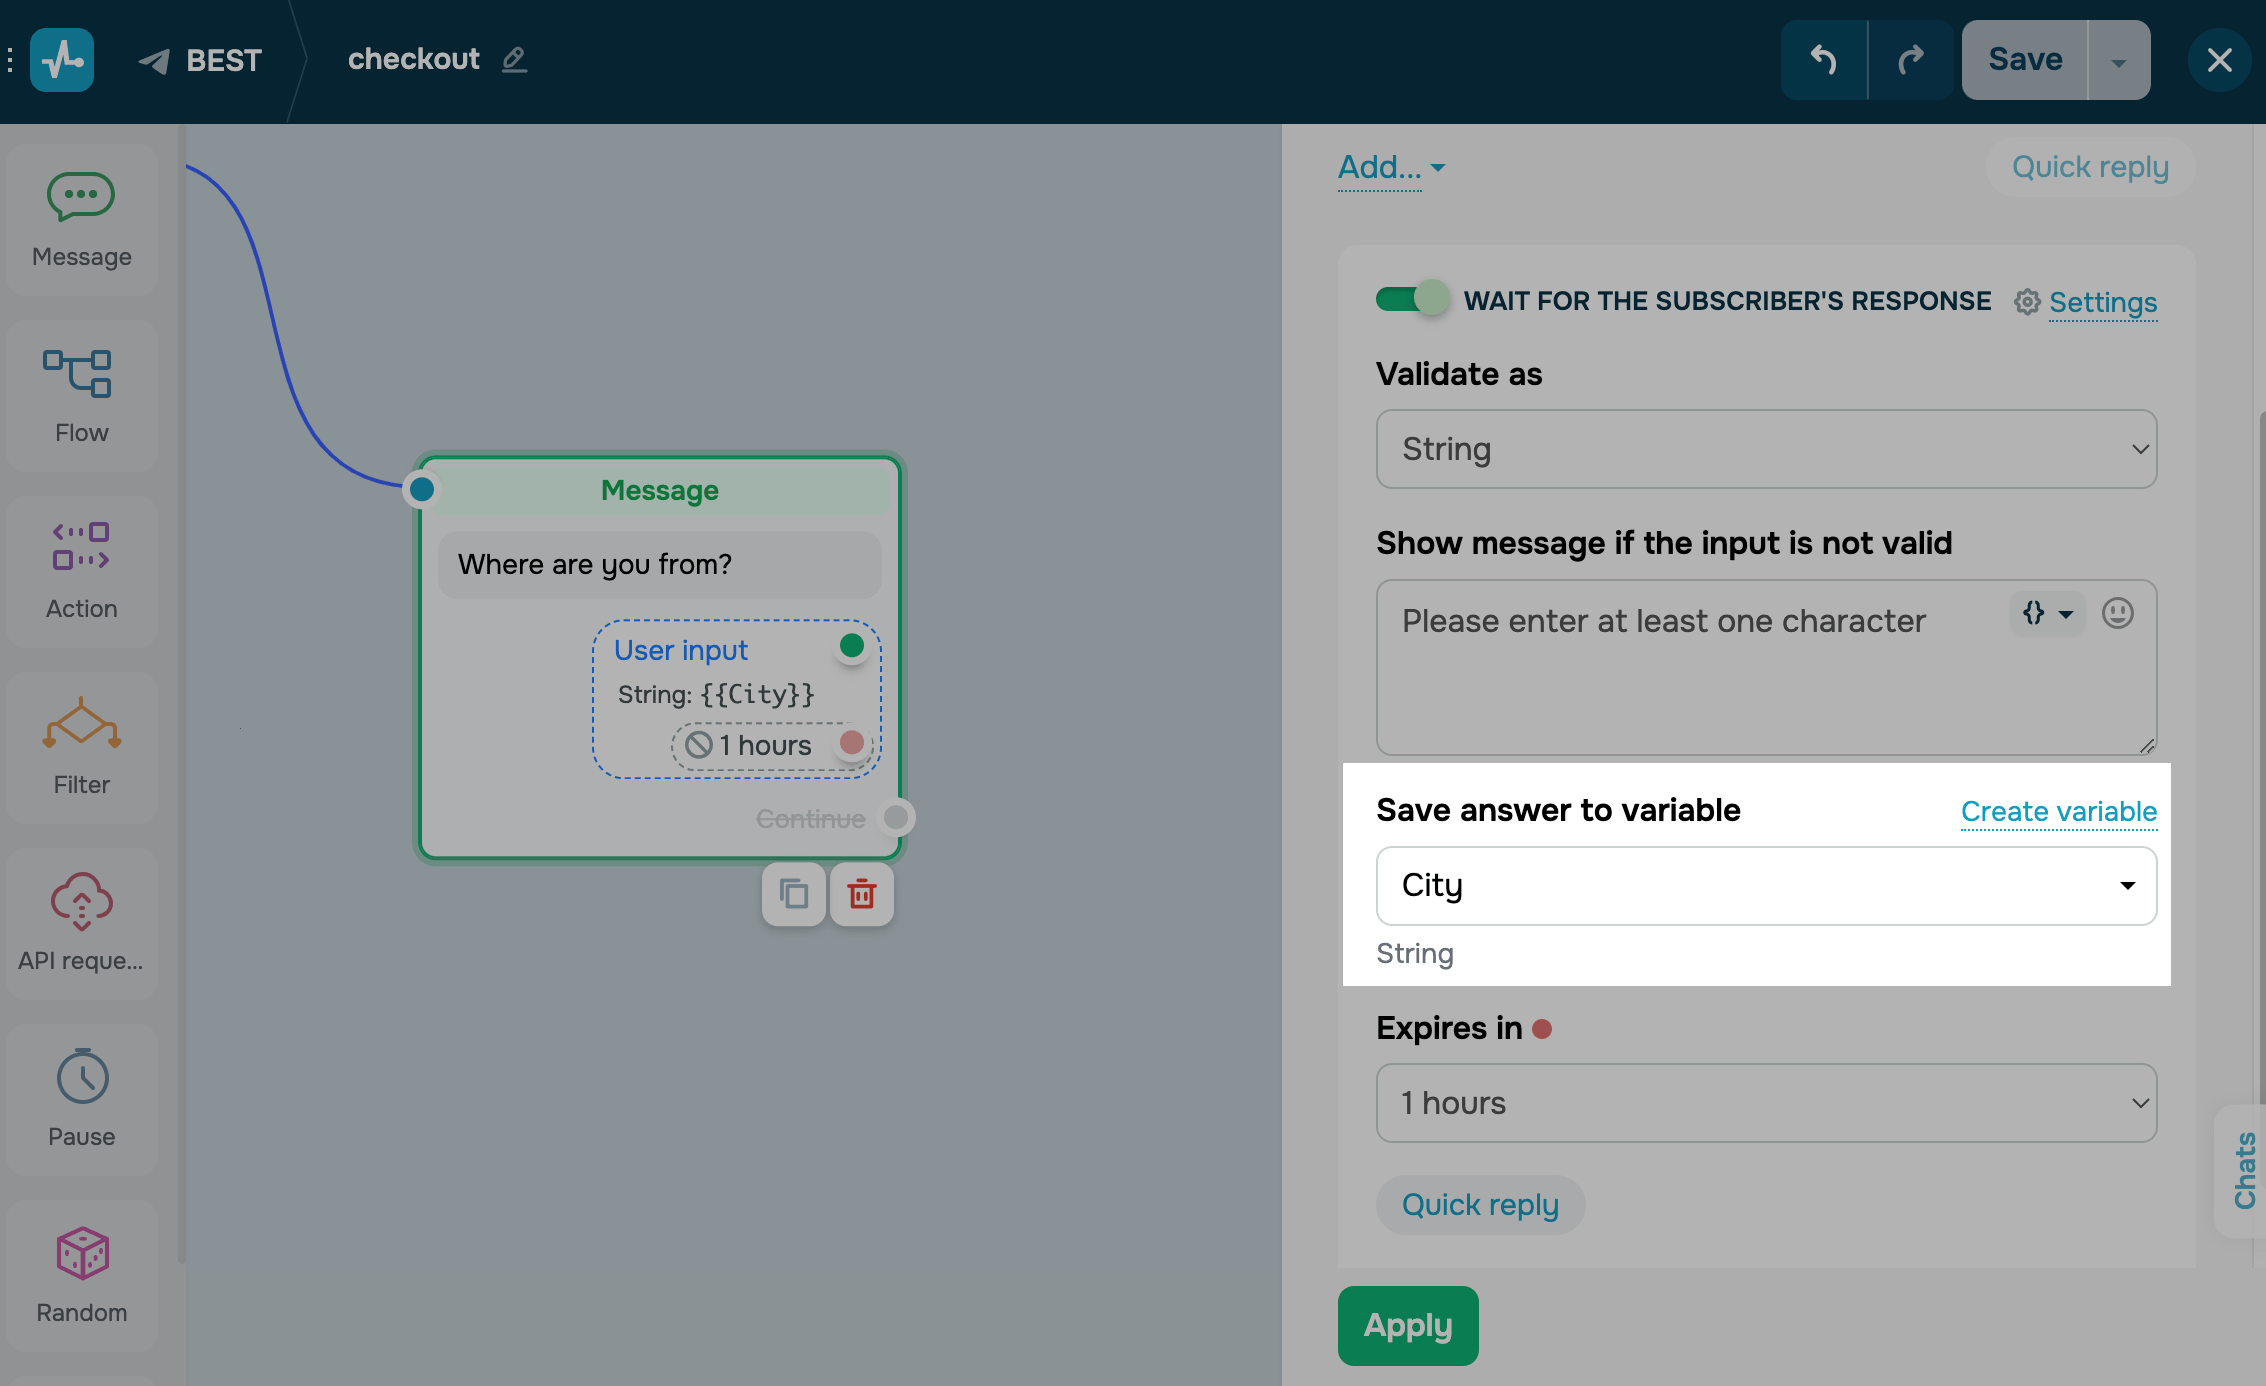This screenshot has width=2266, height=1386.
Task: Add a Random block from sidebar
Action: pyautogui.click(x=81, y=1275)
